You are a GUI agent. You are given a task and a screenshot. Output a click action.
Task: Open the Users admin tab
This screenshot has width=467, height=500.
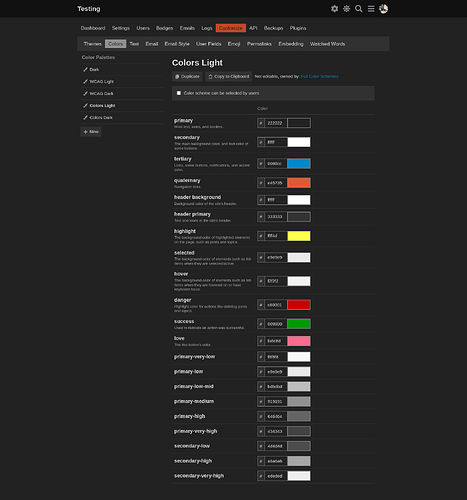click(143, 28)
